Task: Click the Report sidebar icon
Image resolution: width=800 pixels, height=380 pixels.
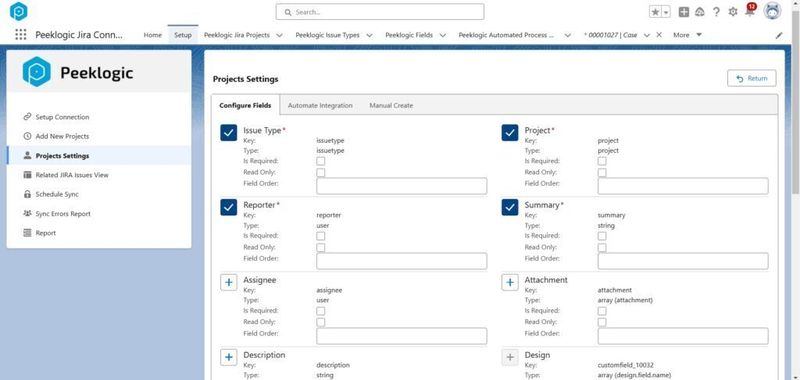Action: click(28, 233)
